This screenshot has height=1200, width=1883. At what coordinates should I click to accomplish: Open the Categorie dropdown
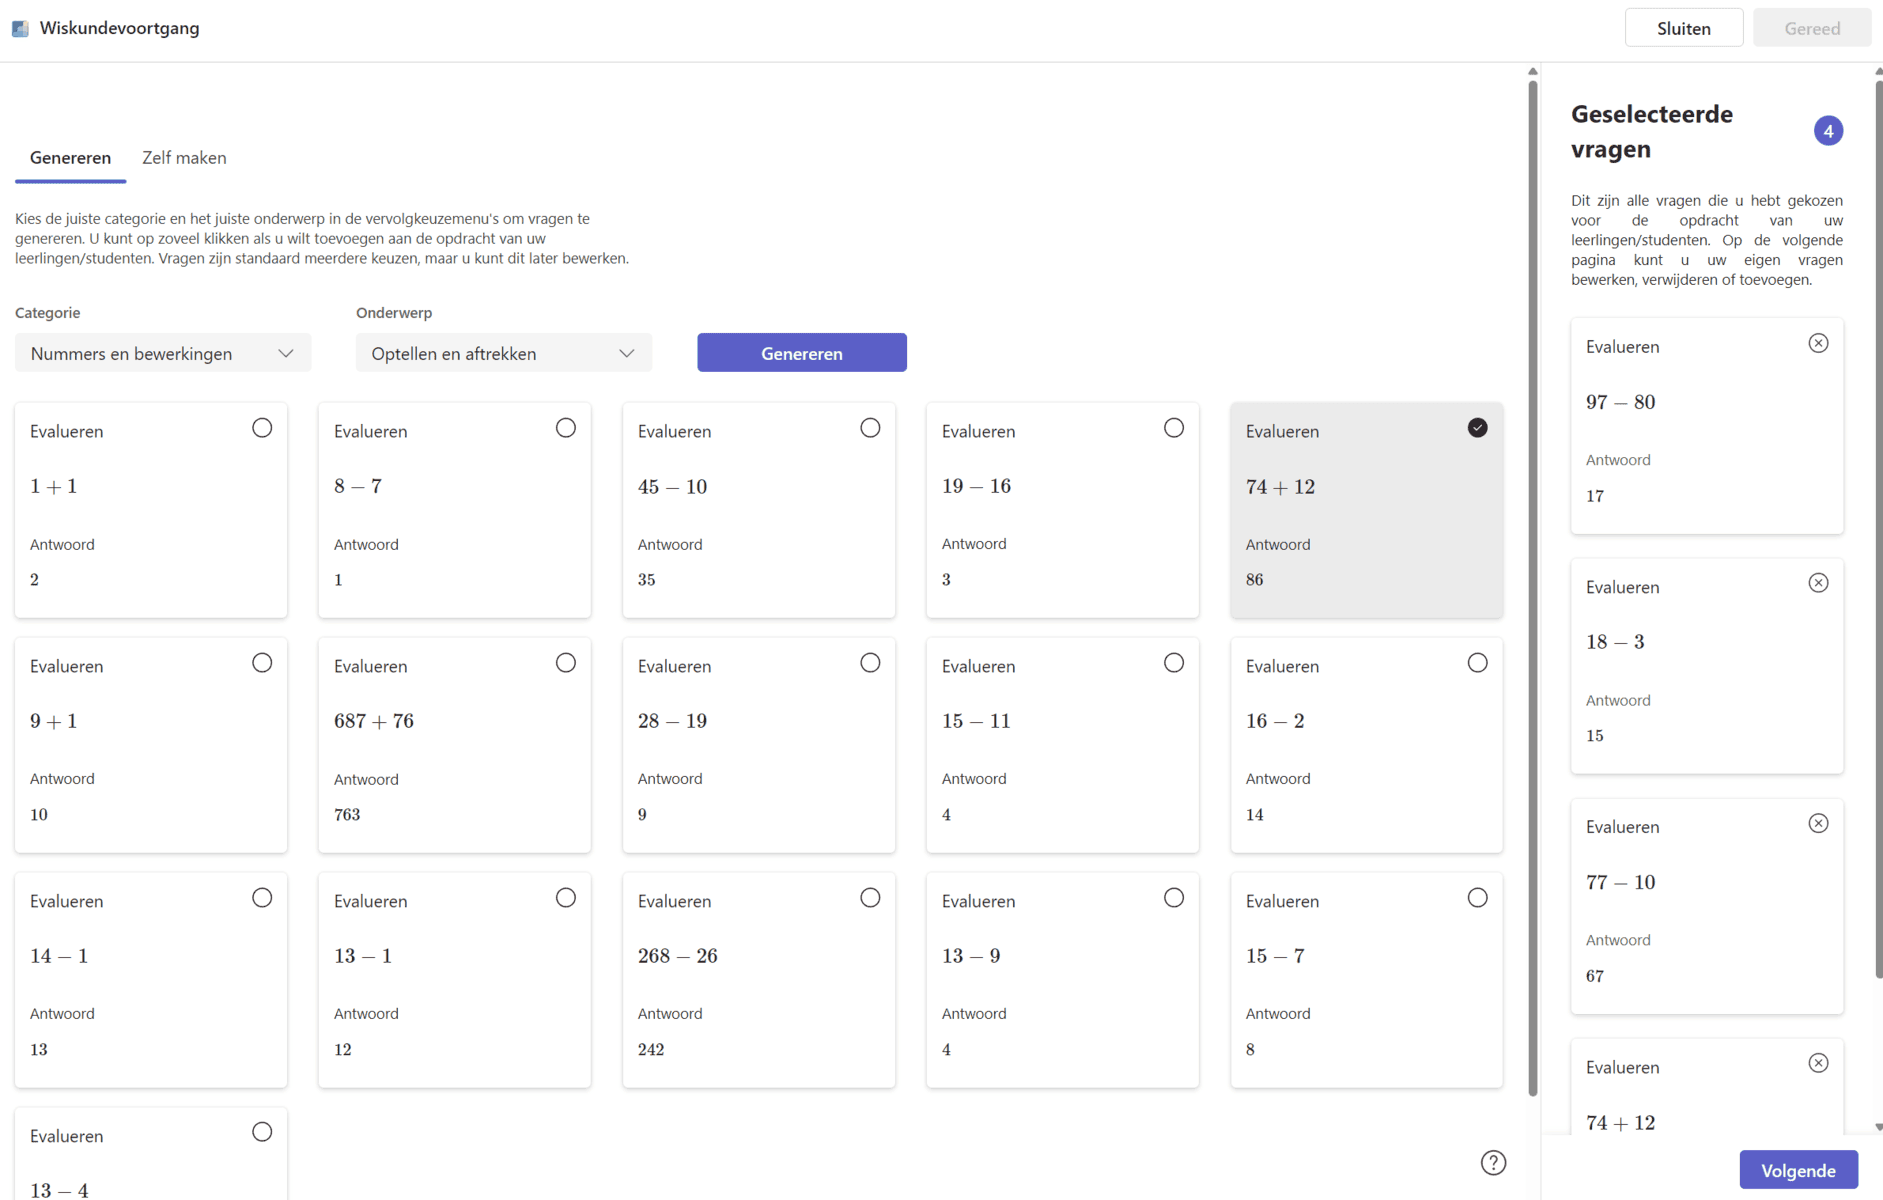coord(162,353)
